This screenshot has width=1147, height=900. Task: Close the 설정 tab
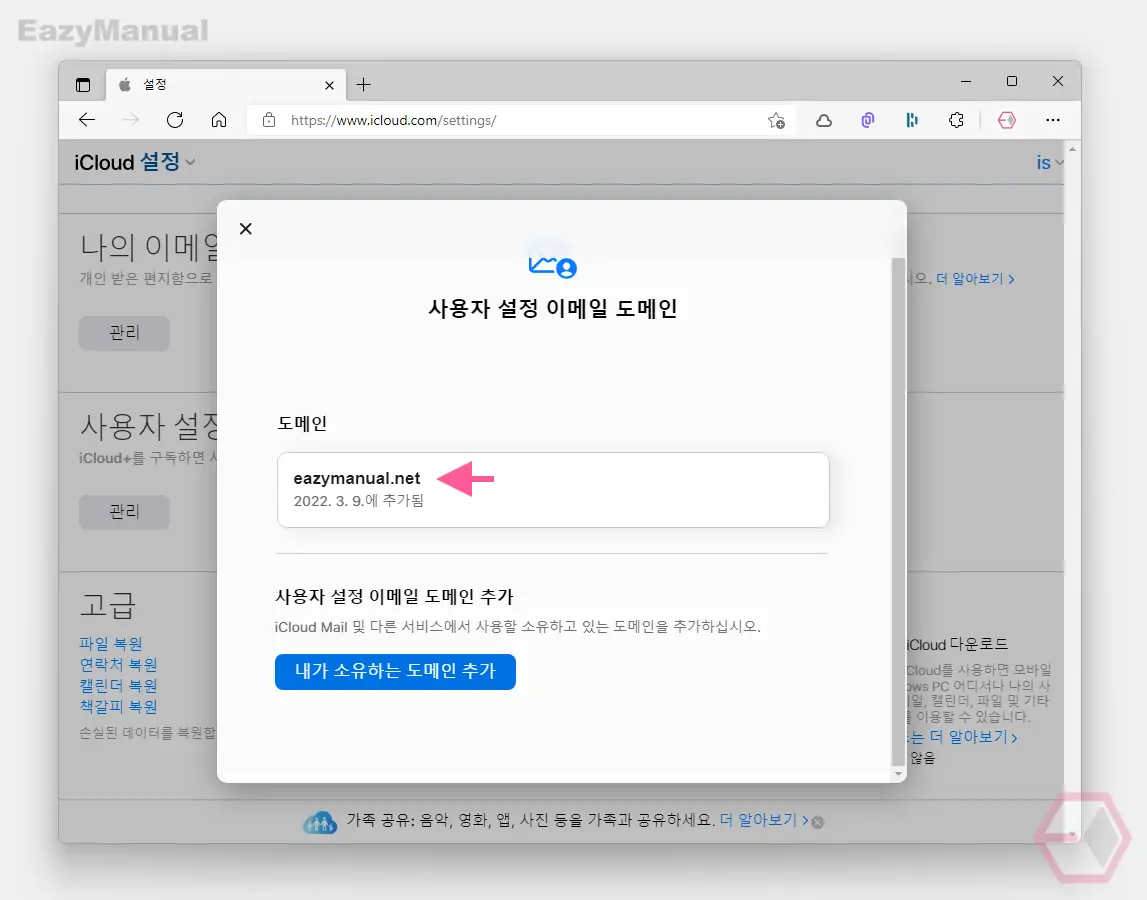pos(329,86)
